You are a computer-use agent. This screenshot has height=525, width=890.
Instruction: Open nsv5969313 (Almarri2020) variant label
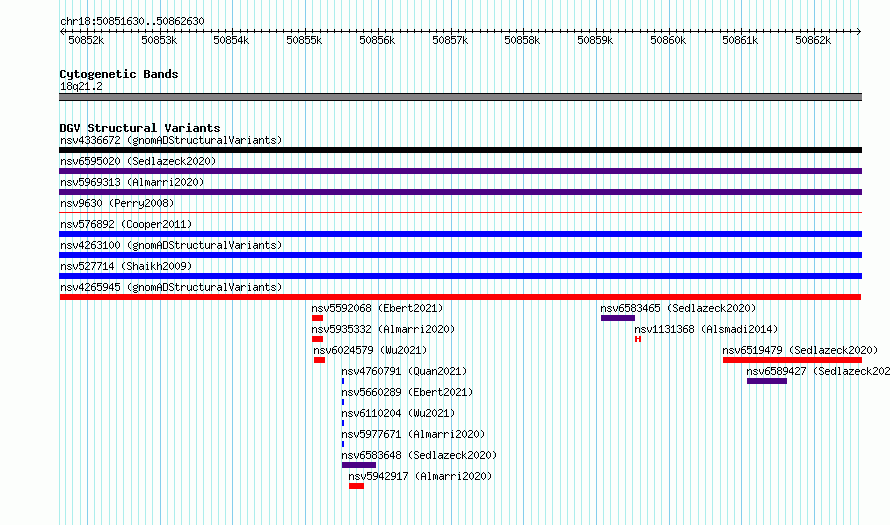tap(132, 182)
